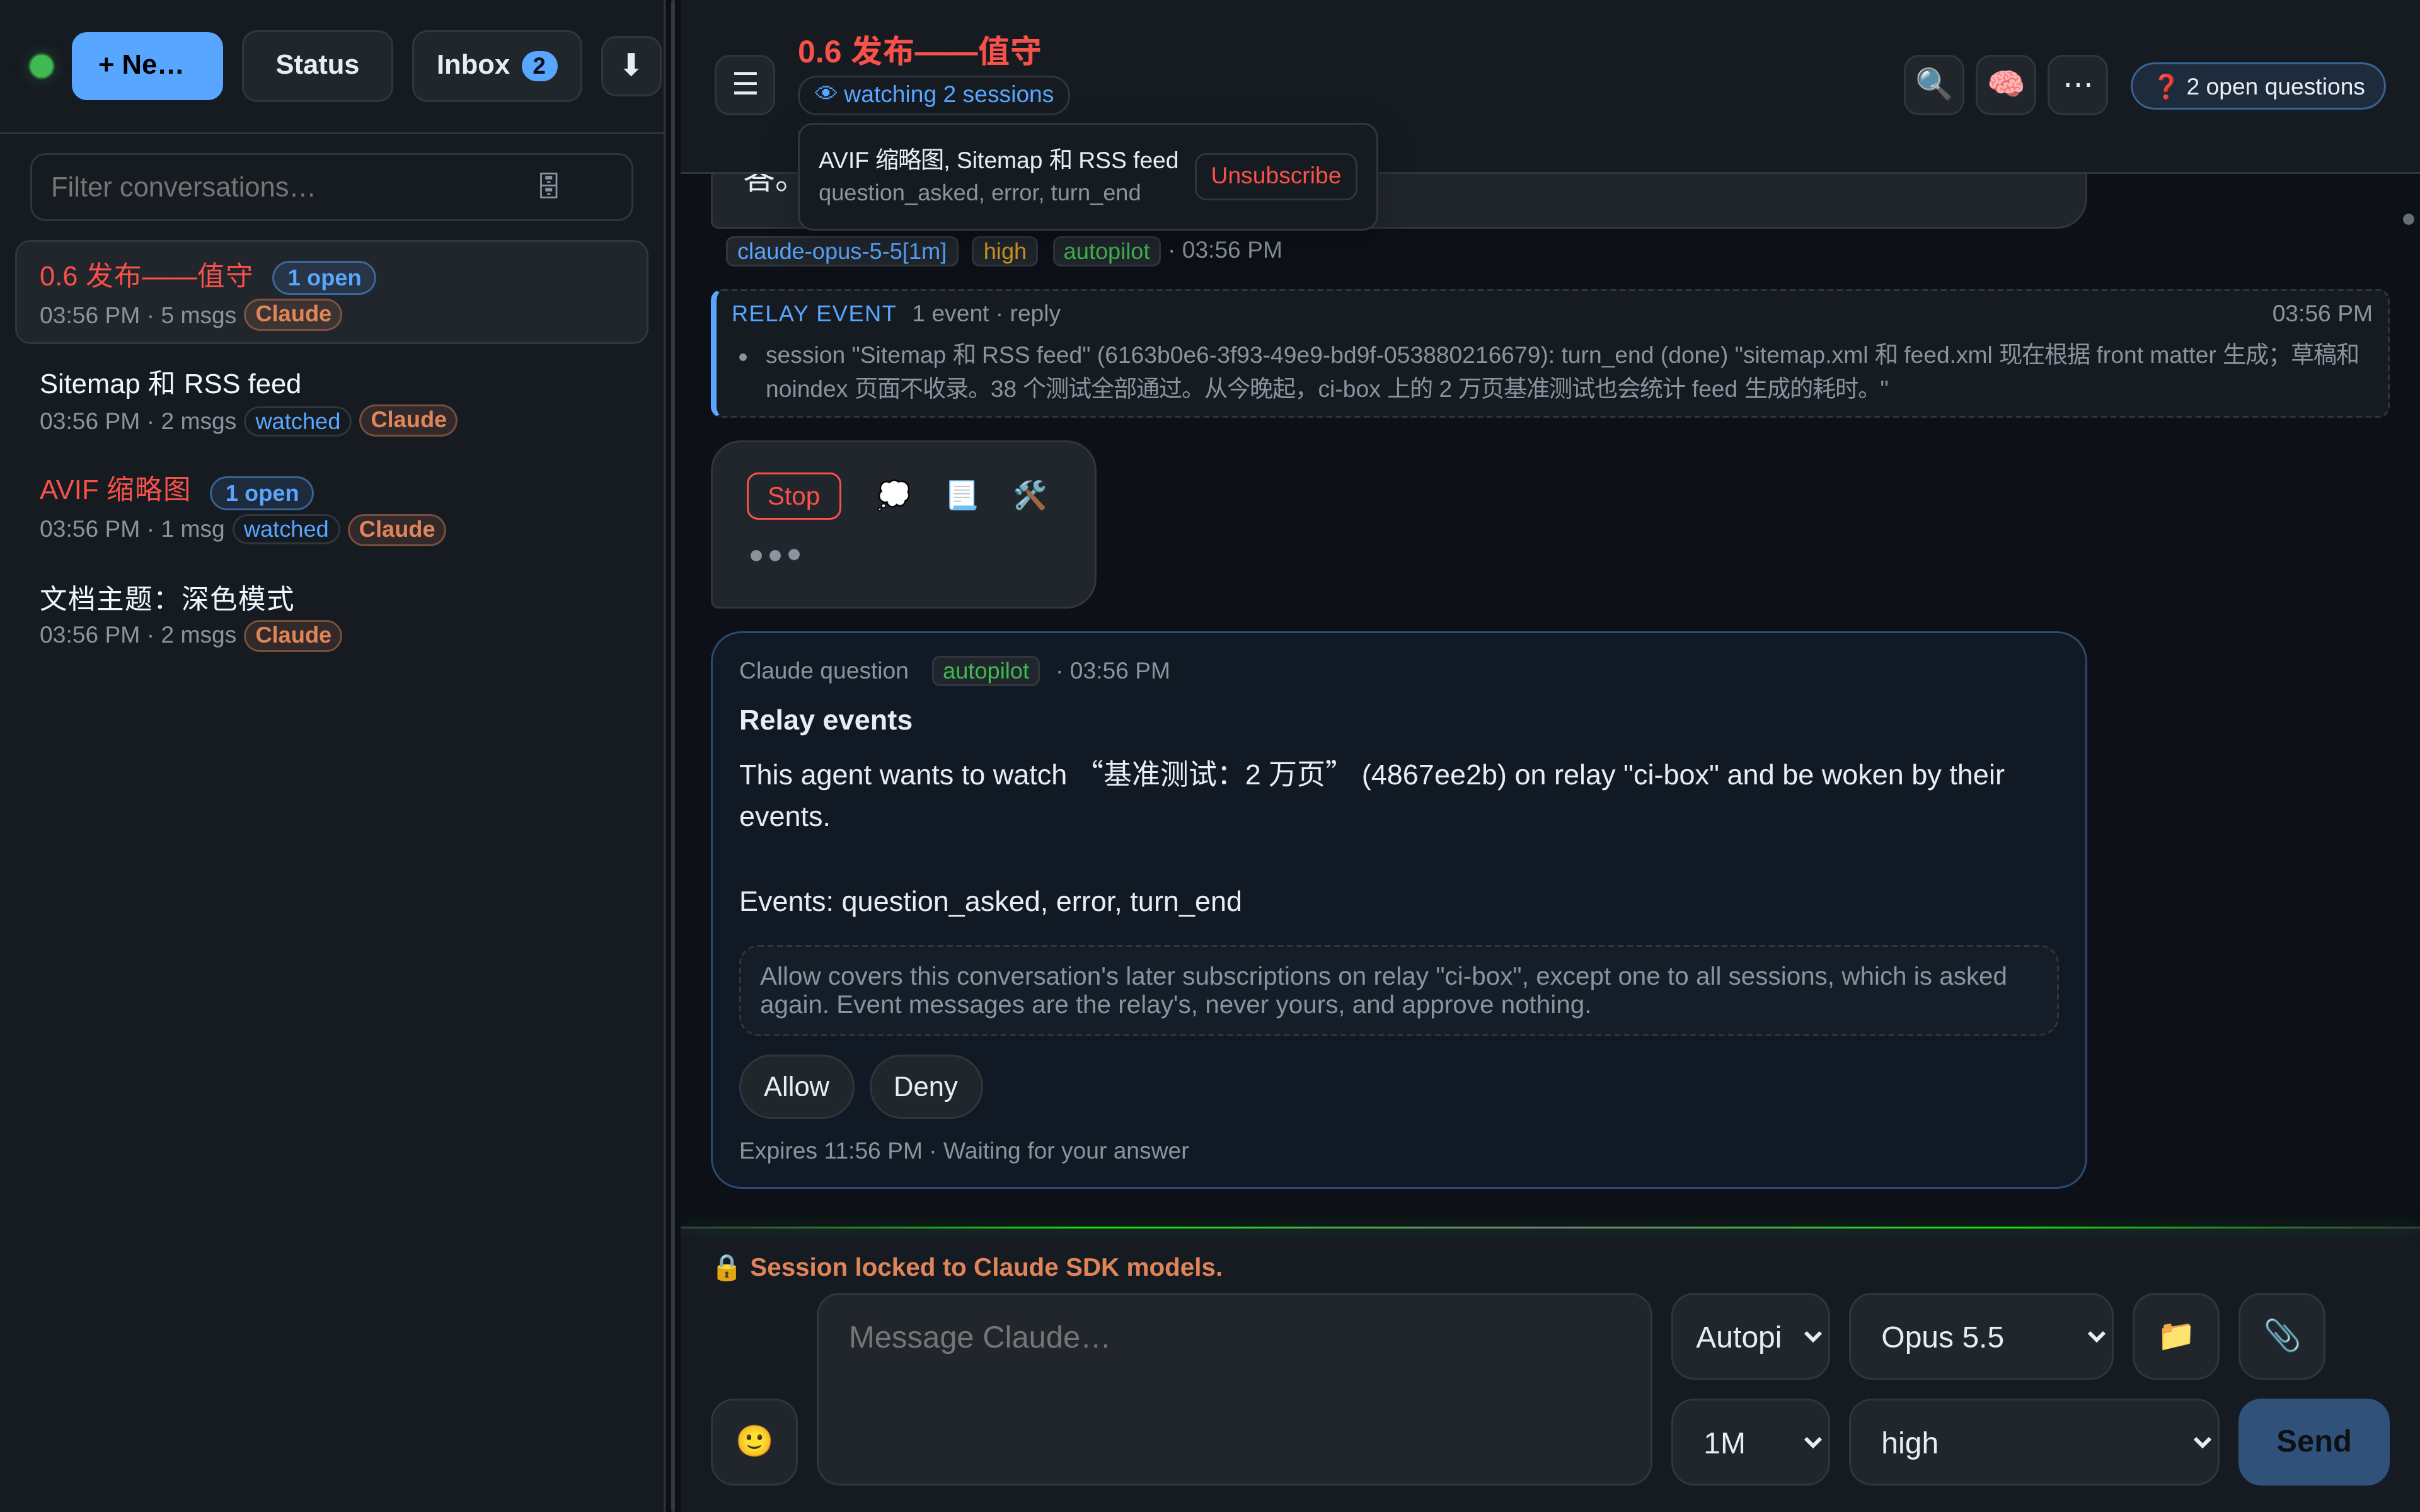Allow the relay events request
Screen dimensions: 2420x1512
pyautogui.click(x=796, y=1087)
